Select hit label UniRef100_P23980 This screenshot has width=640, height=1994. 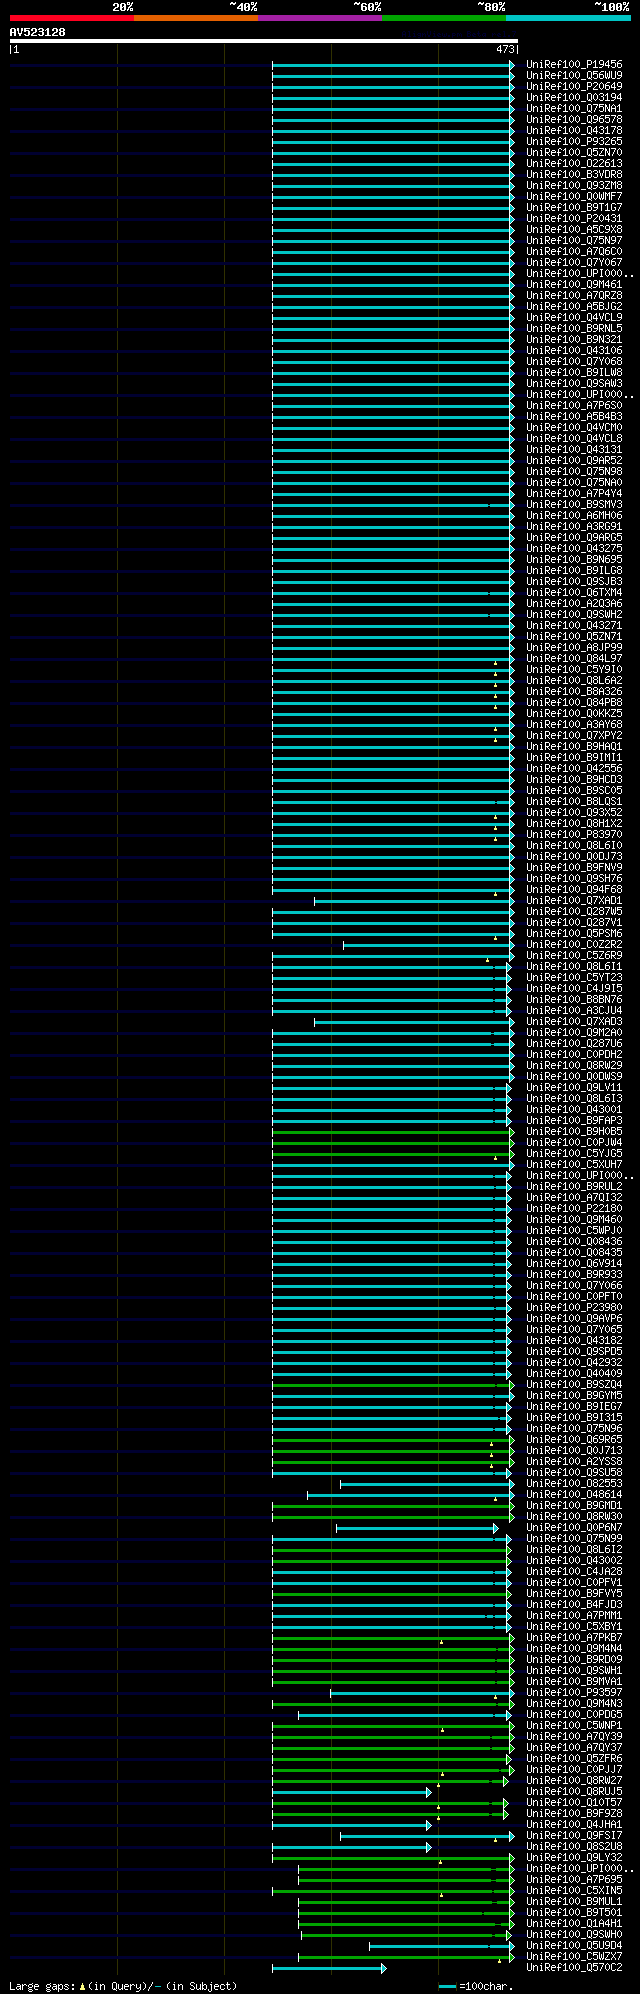pos(574,1307)
